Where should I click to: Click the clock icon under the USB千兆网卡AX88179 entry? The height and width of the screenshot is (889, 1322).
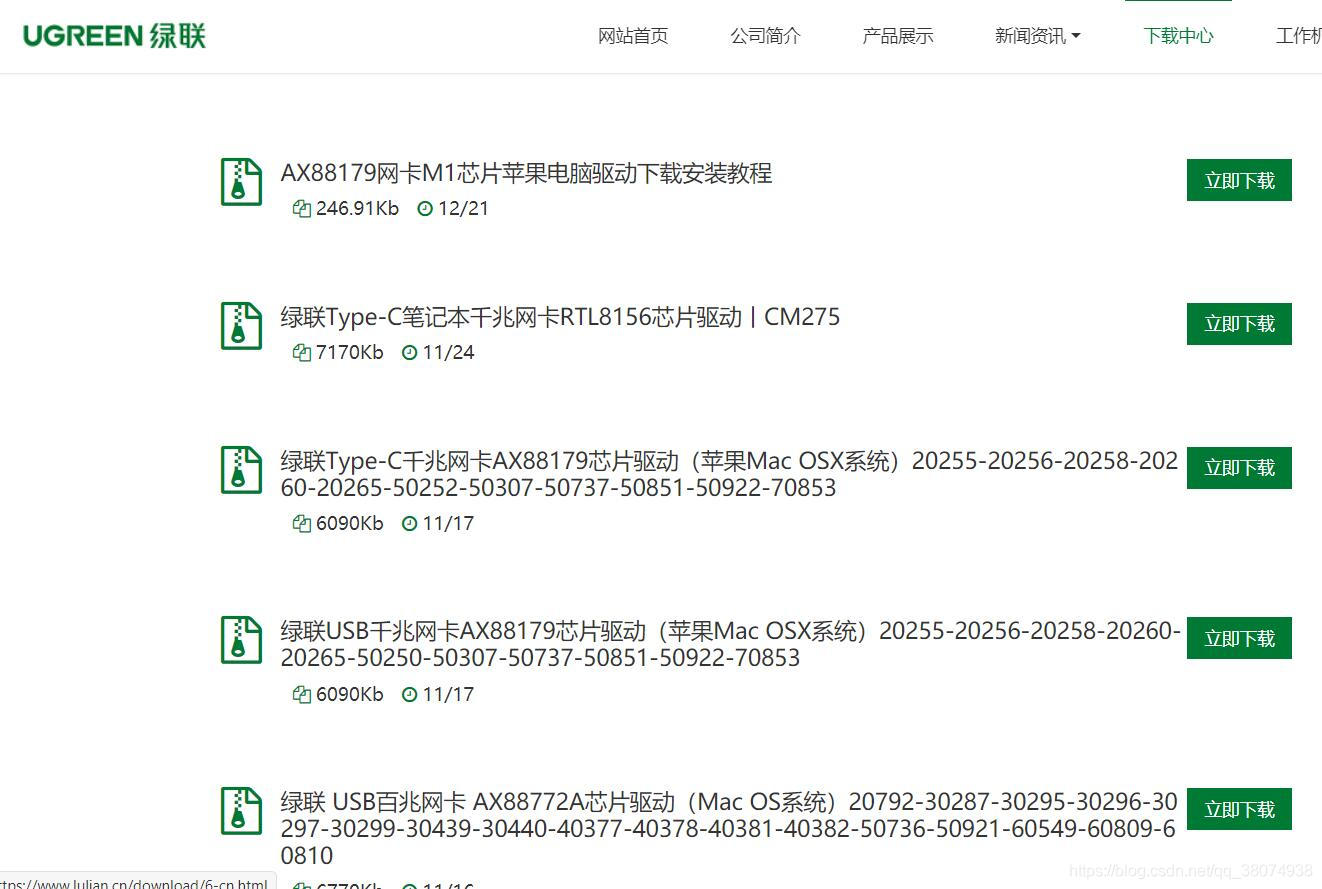pyautogui.click(x=409, y=694)
